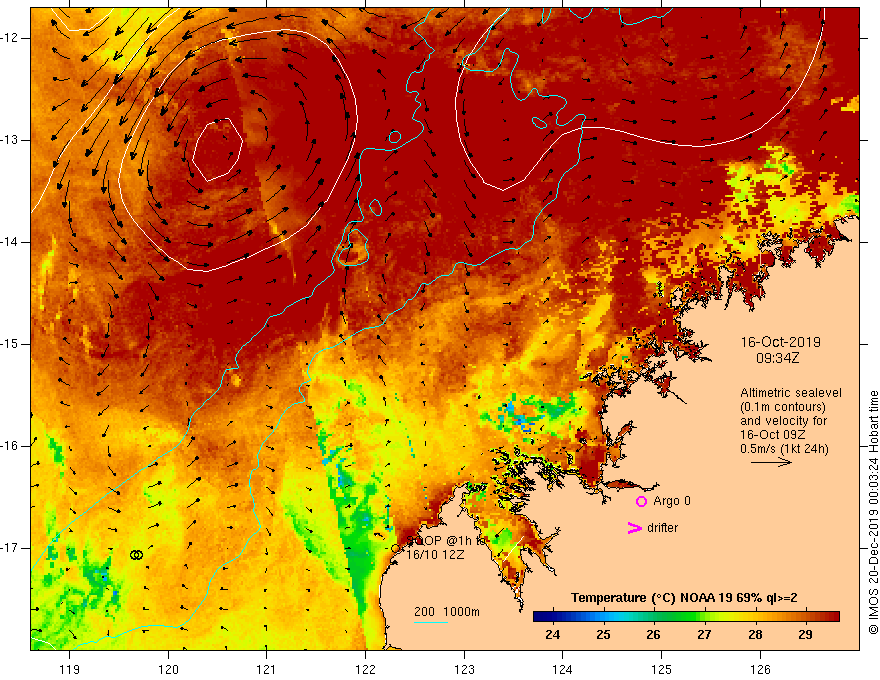Click the '-16' latitude axis label

coord(10,446)
